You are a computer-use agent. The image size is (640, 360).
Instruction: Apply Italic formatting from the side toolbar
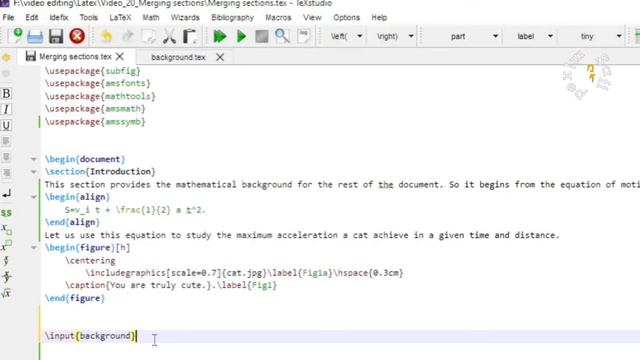pos(6,109)
